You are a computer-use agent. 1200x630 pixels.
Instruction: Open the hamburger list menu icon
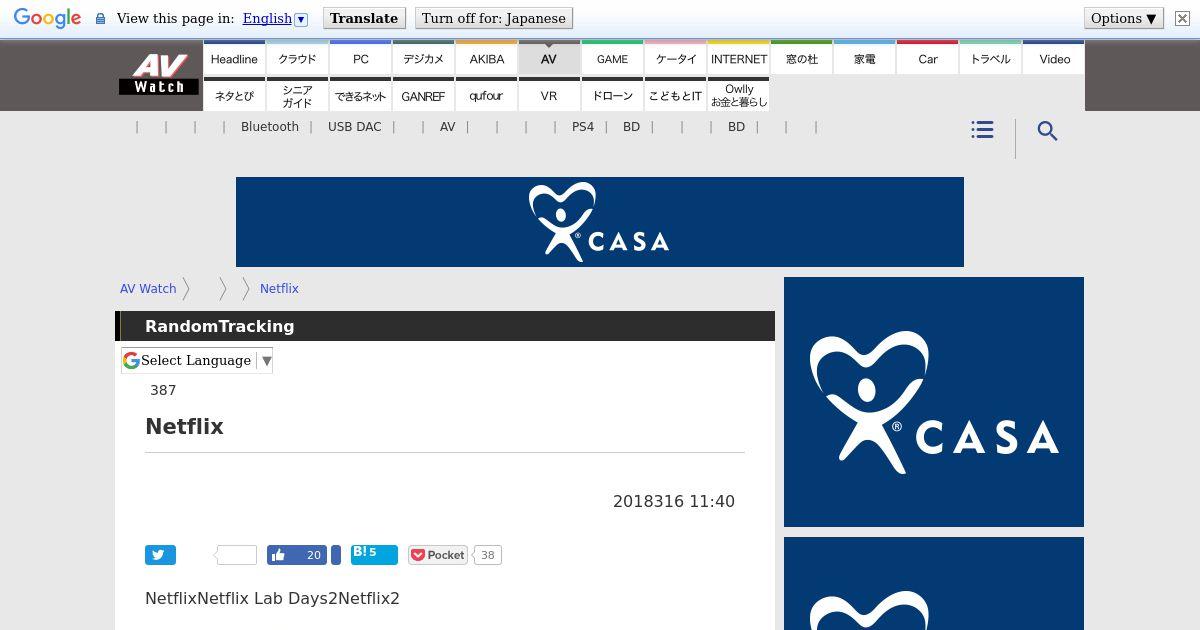pyautogui.click(x=982, y=130)
